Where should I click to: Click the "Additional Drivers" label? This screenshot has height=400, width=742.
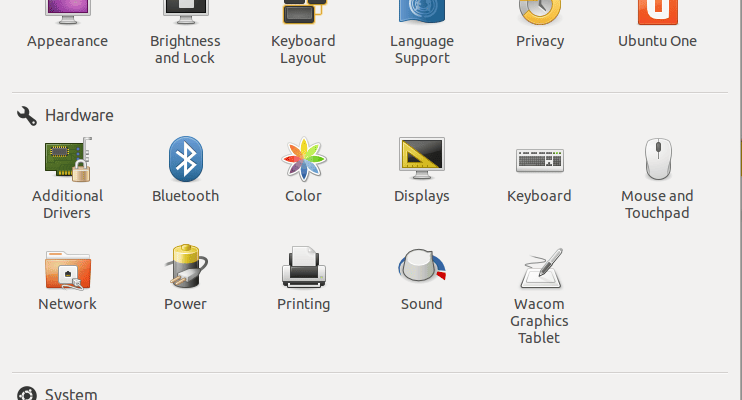(x=68, y=204)
